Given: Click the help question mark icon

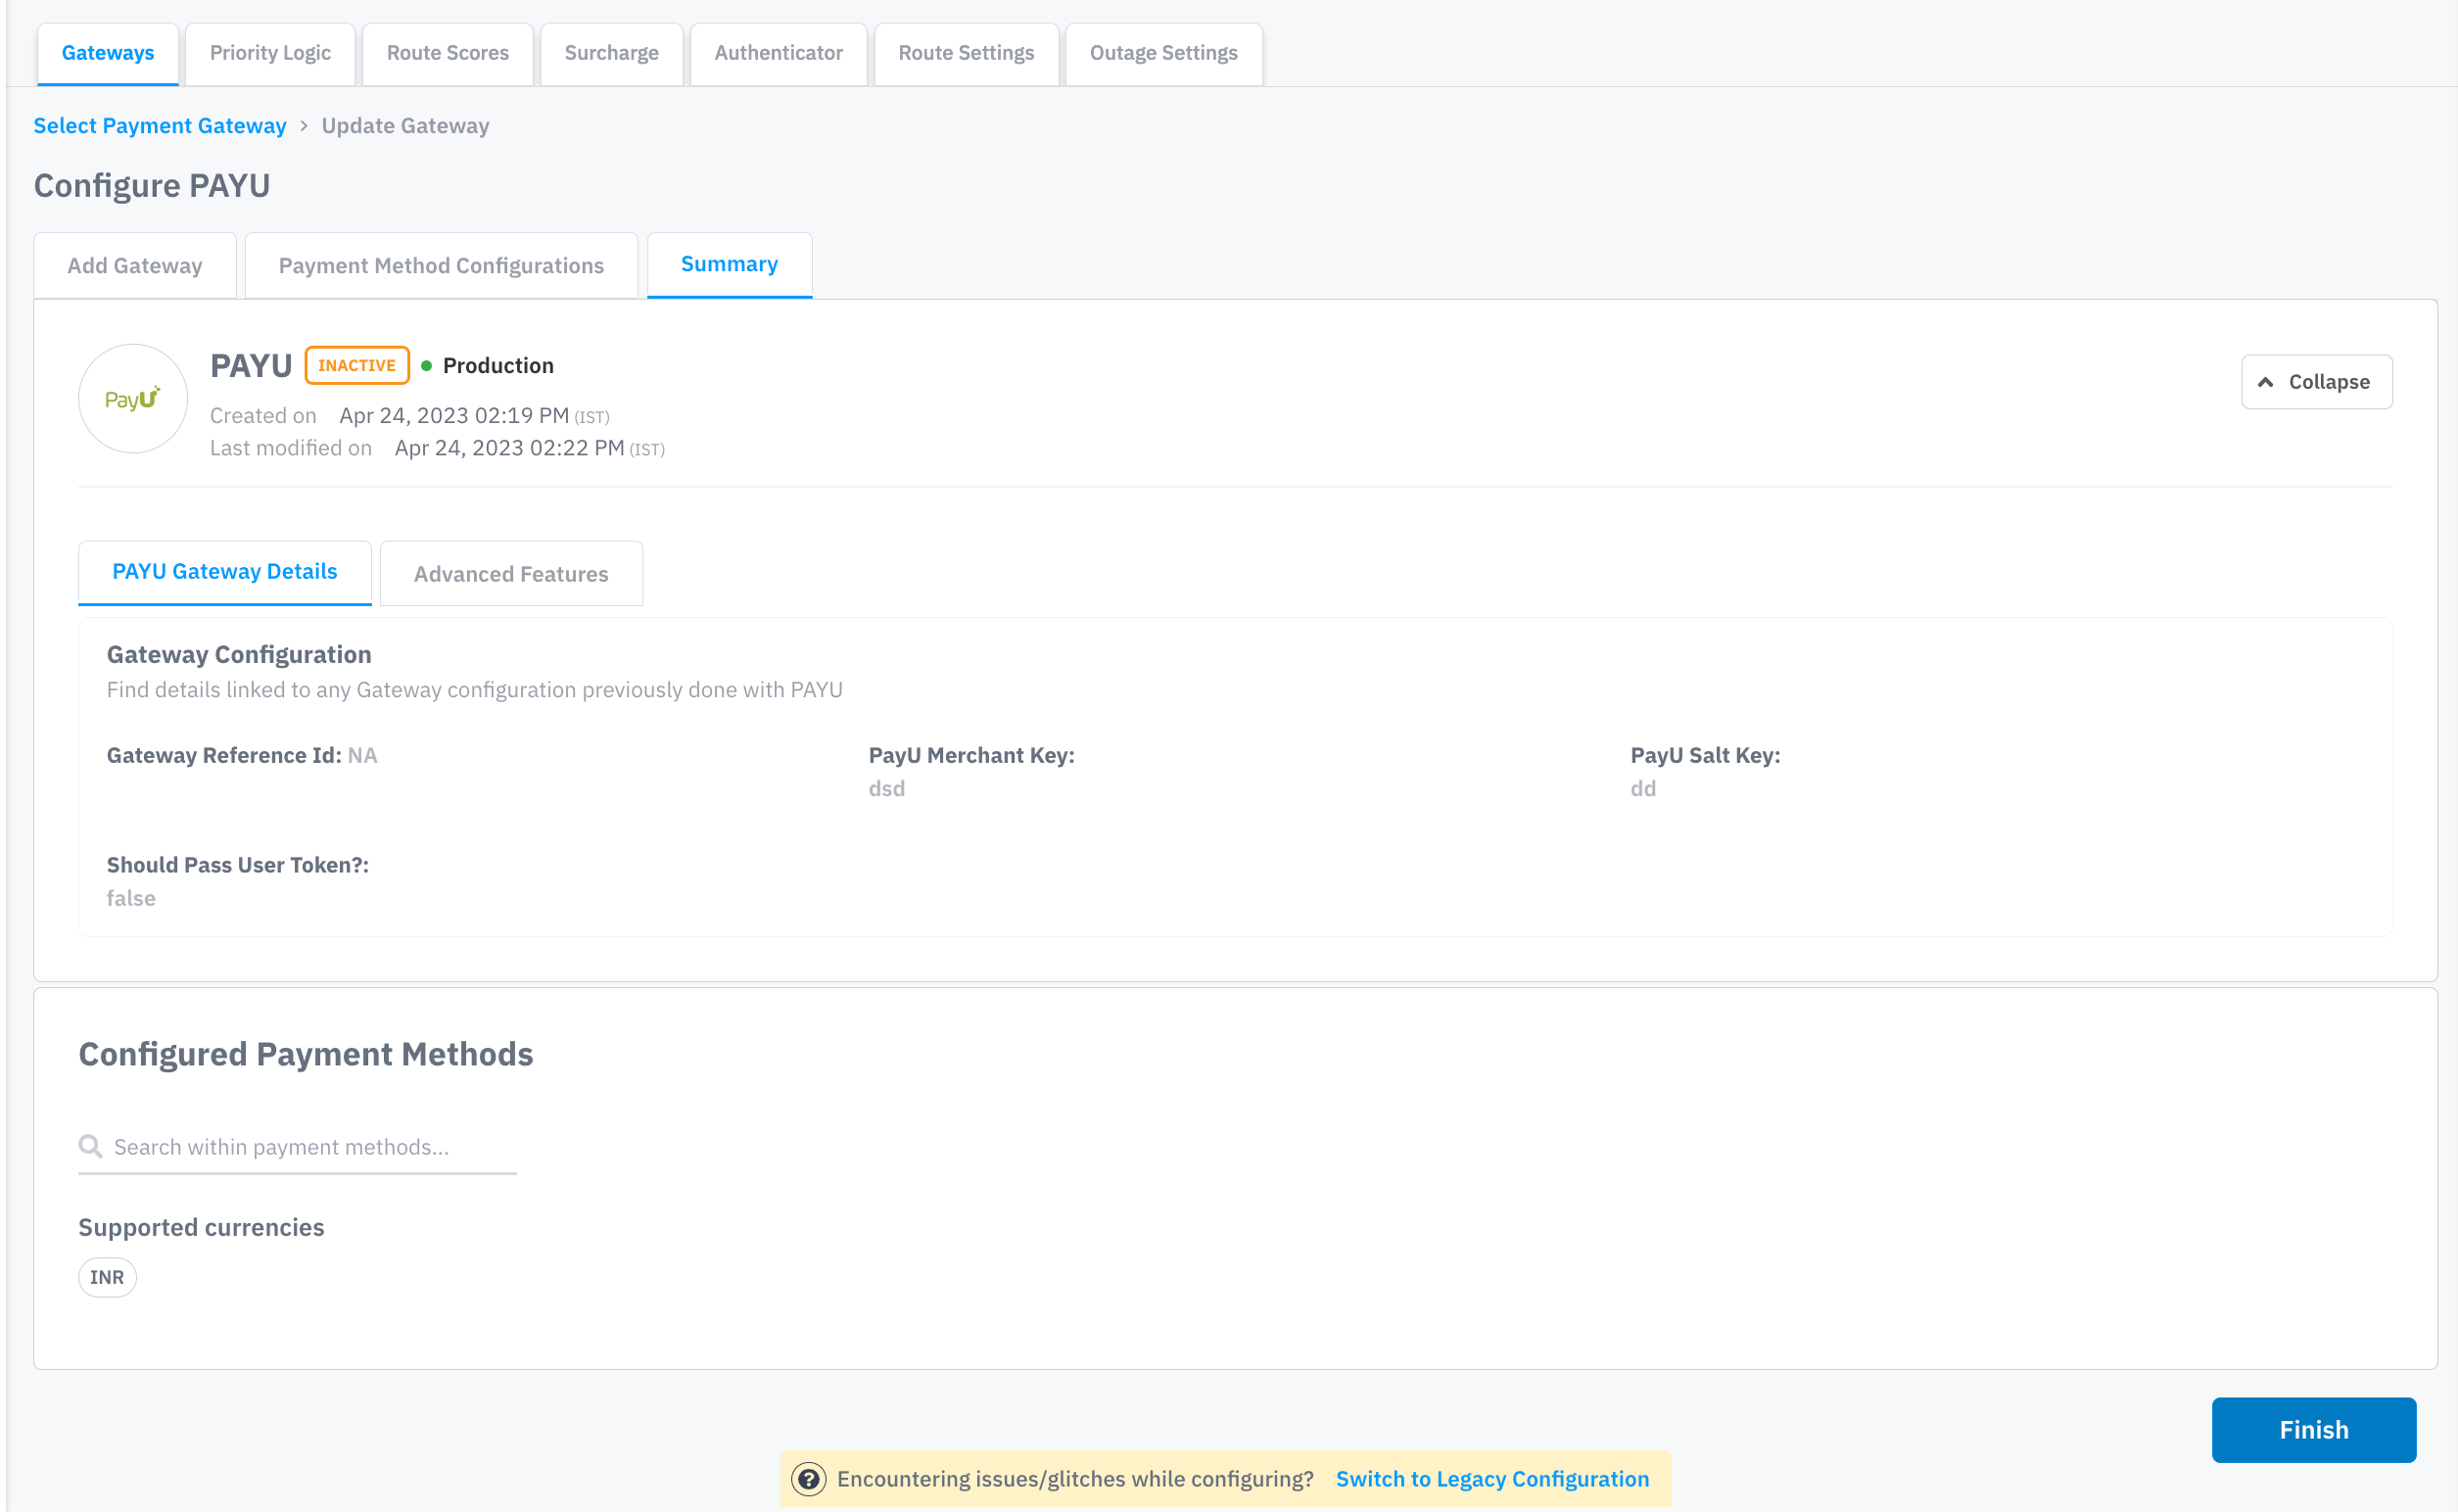Looking at the screenshot, I should coord(808,1478).
